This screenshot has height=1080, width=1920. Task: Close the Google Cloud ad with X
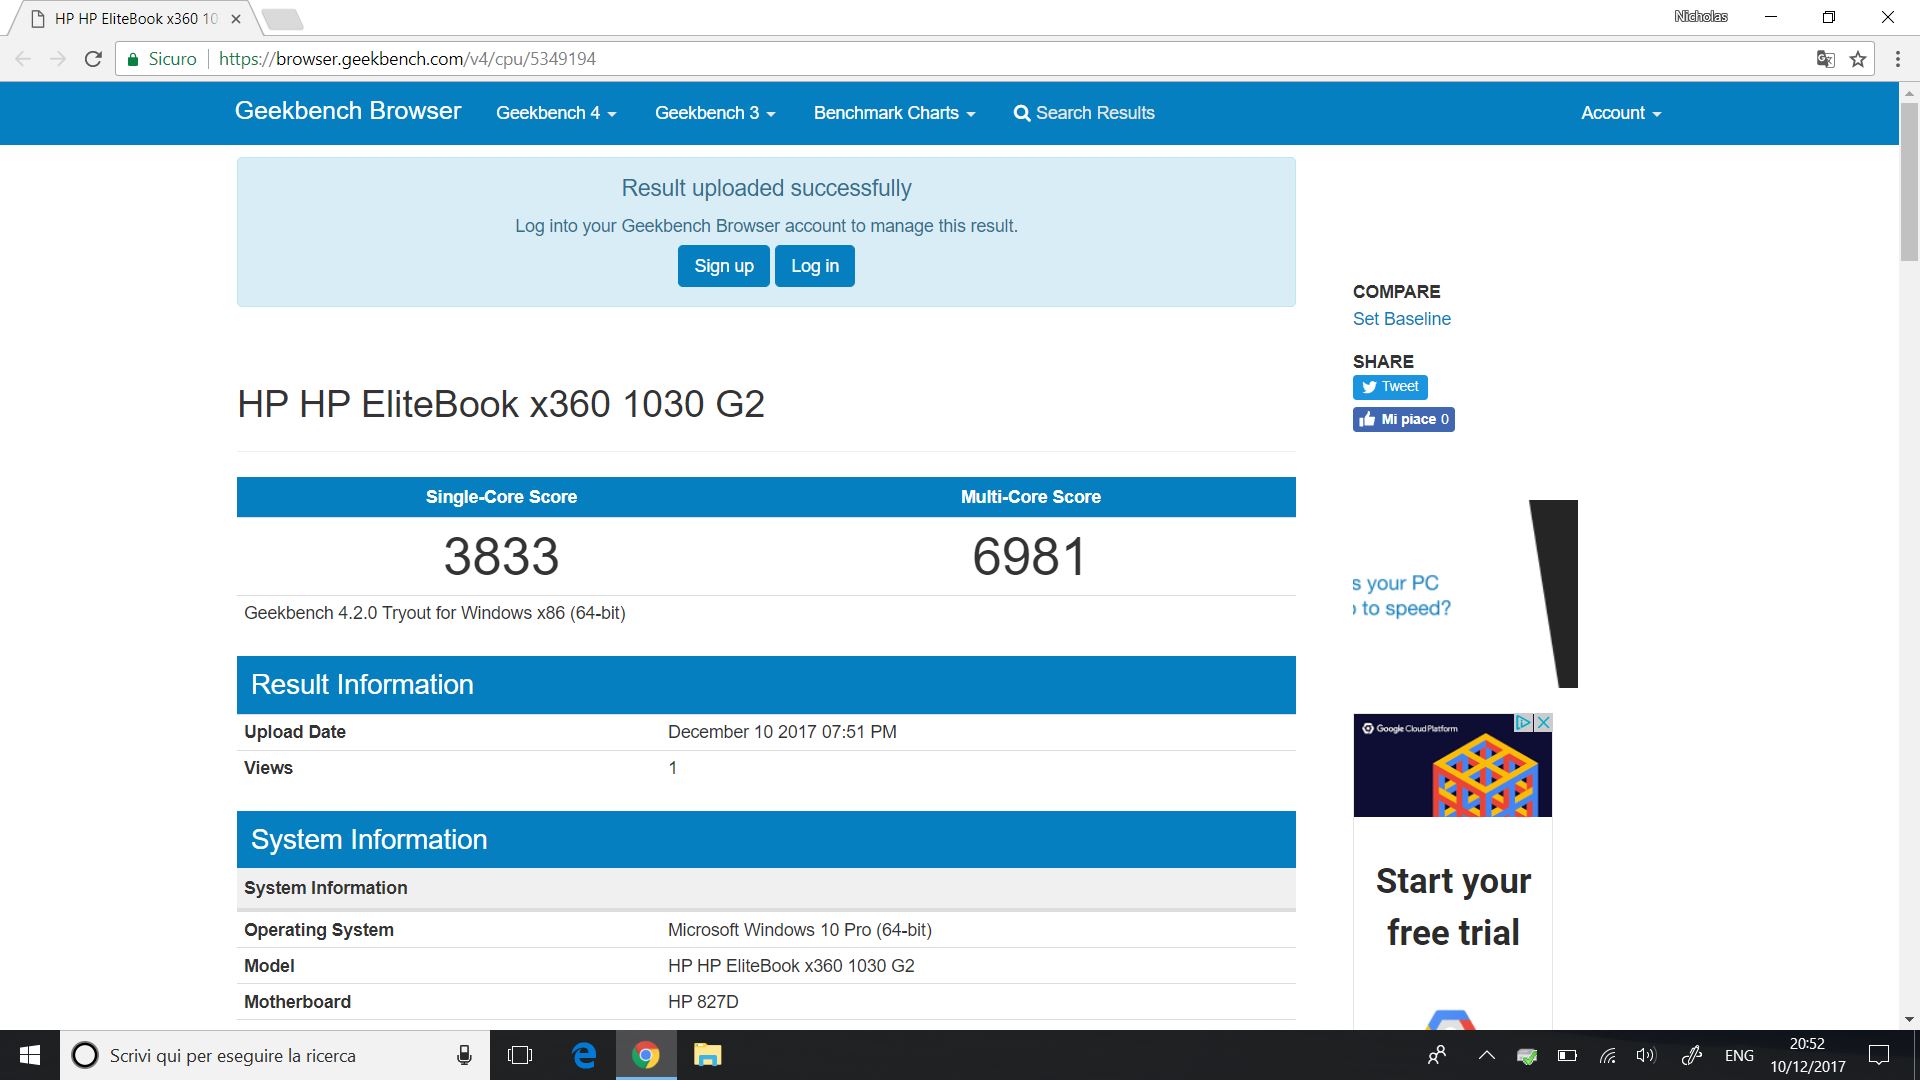(1543, 722)
